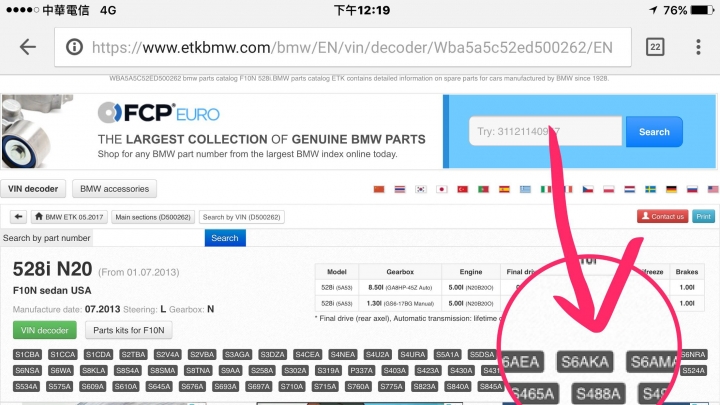Select option code S775A
The width and height of the screenshot is (720, 405).
coord(391,387)
